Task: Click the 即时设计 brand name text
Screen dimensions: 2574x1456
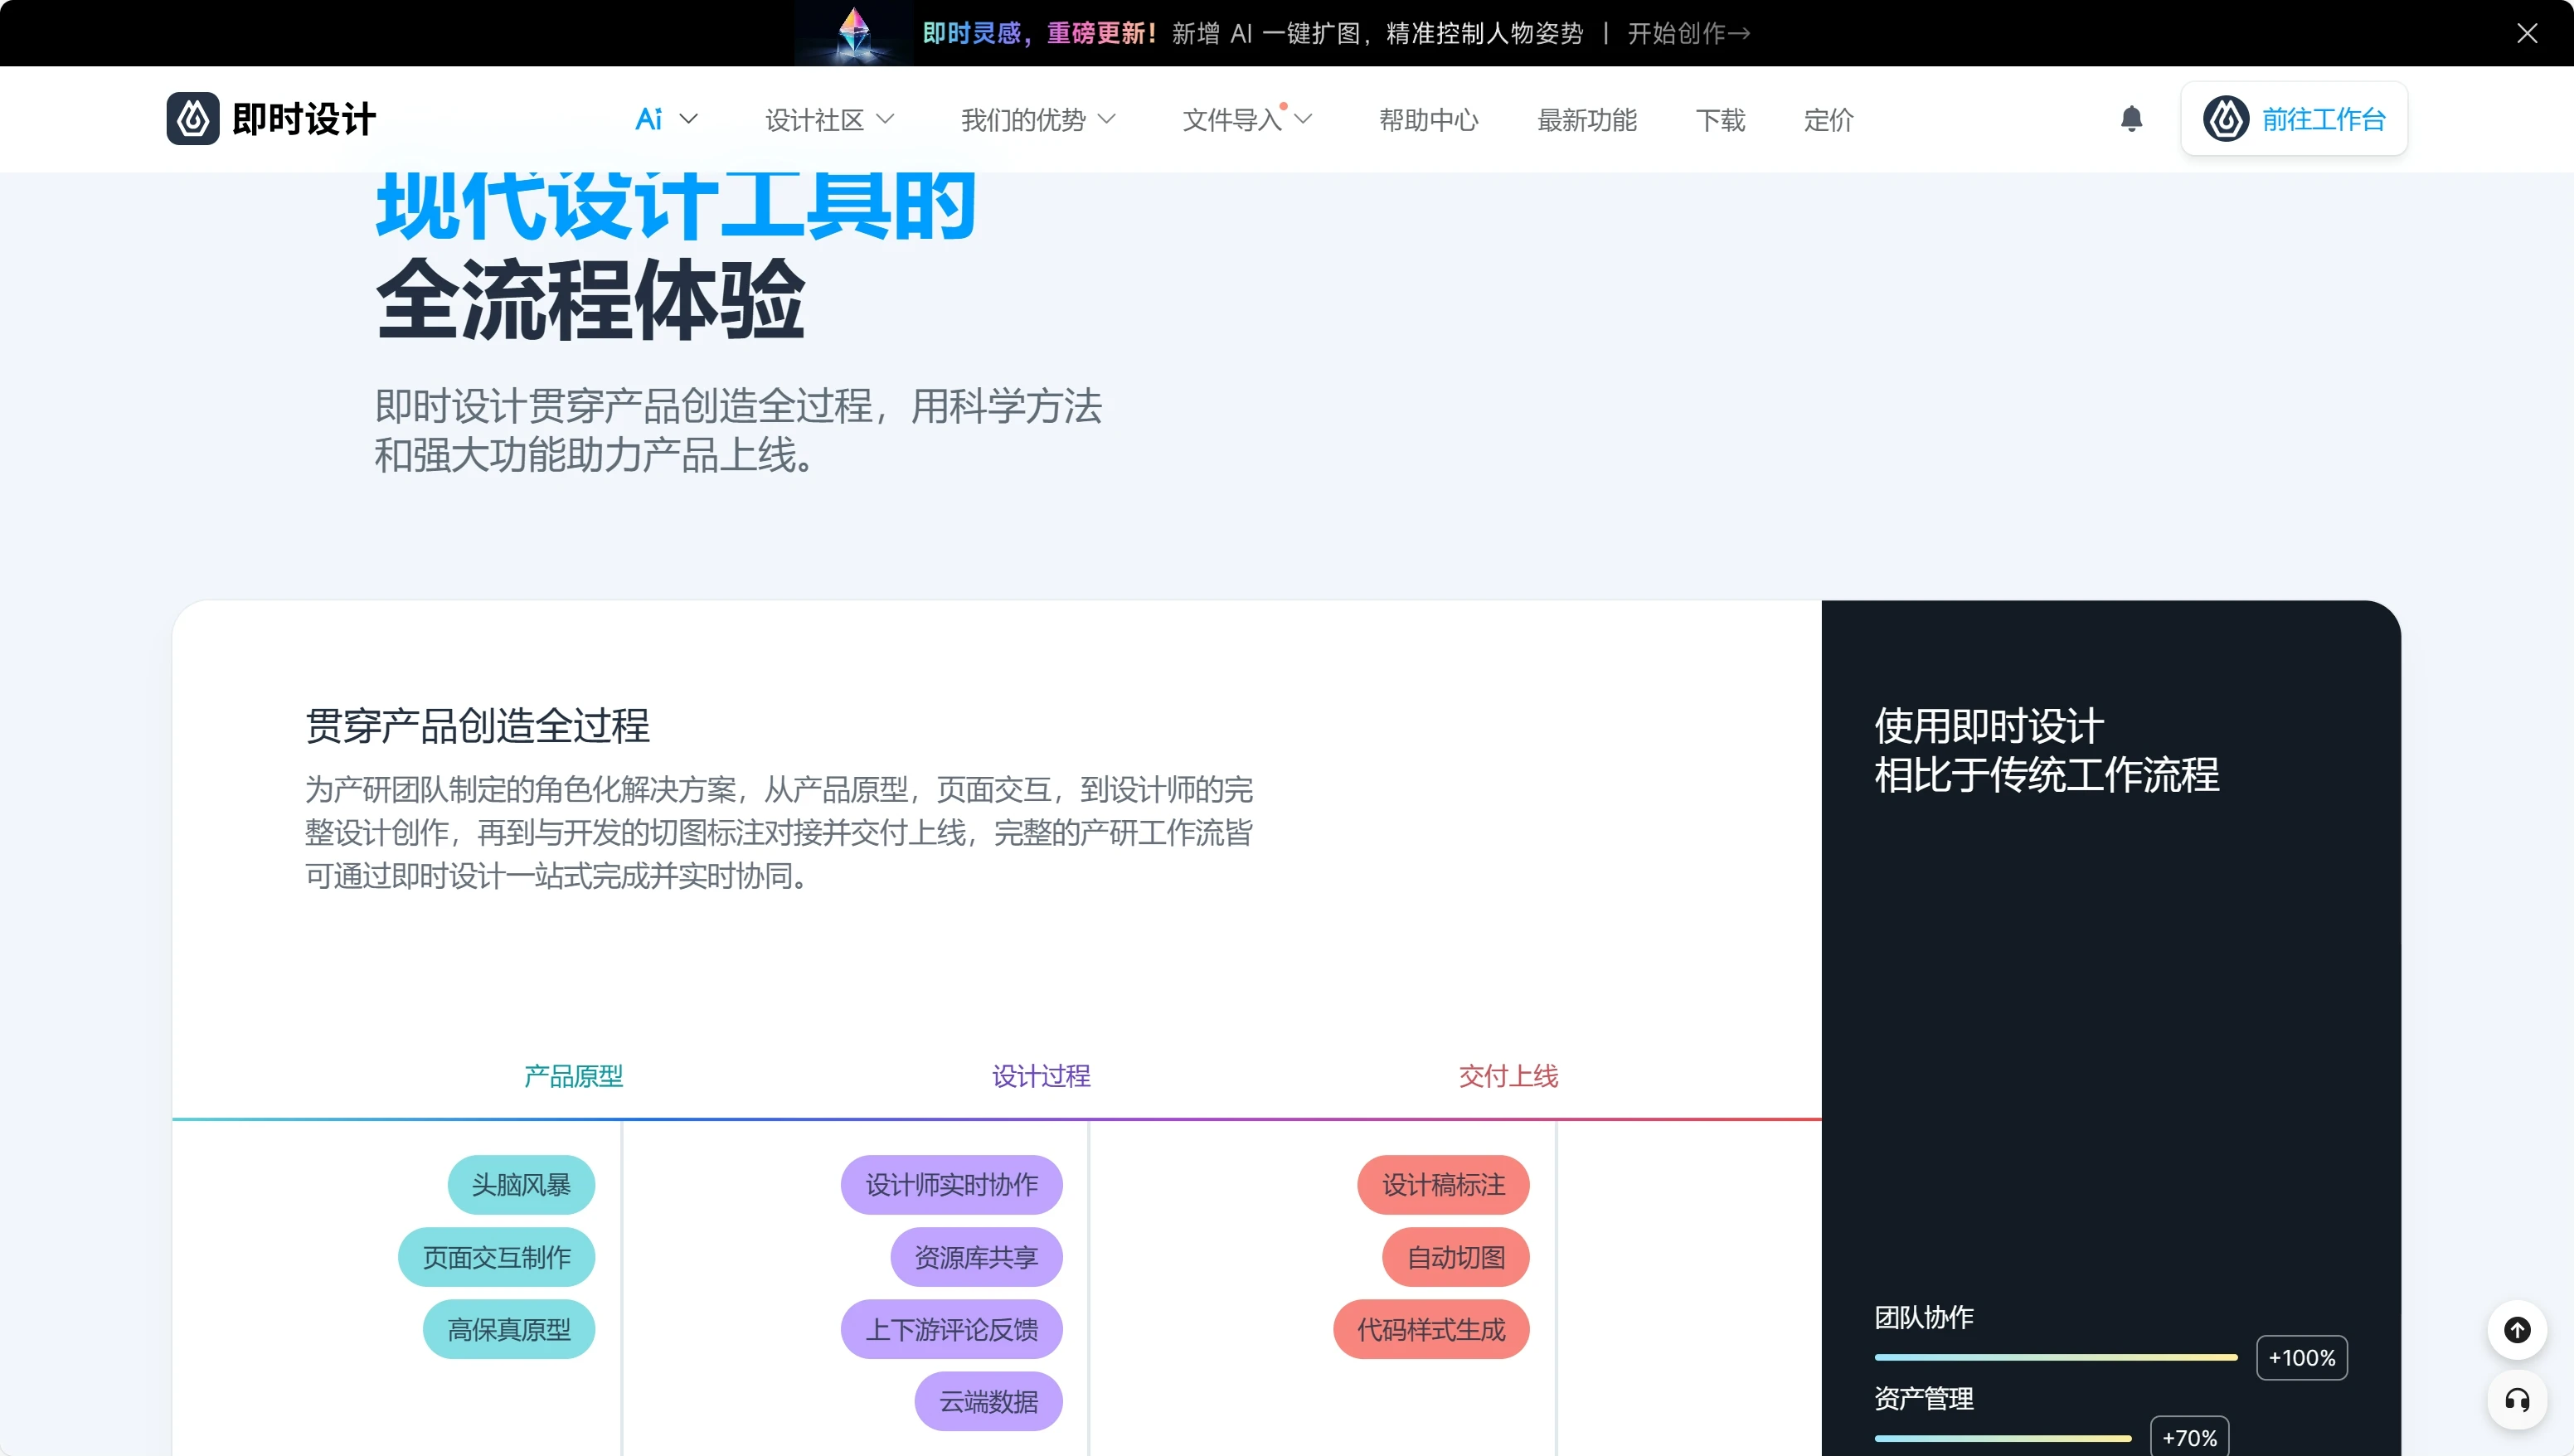Action: pos(304,120)
